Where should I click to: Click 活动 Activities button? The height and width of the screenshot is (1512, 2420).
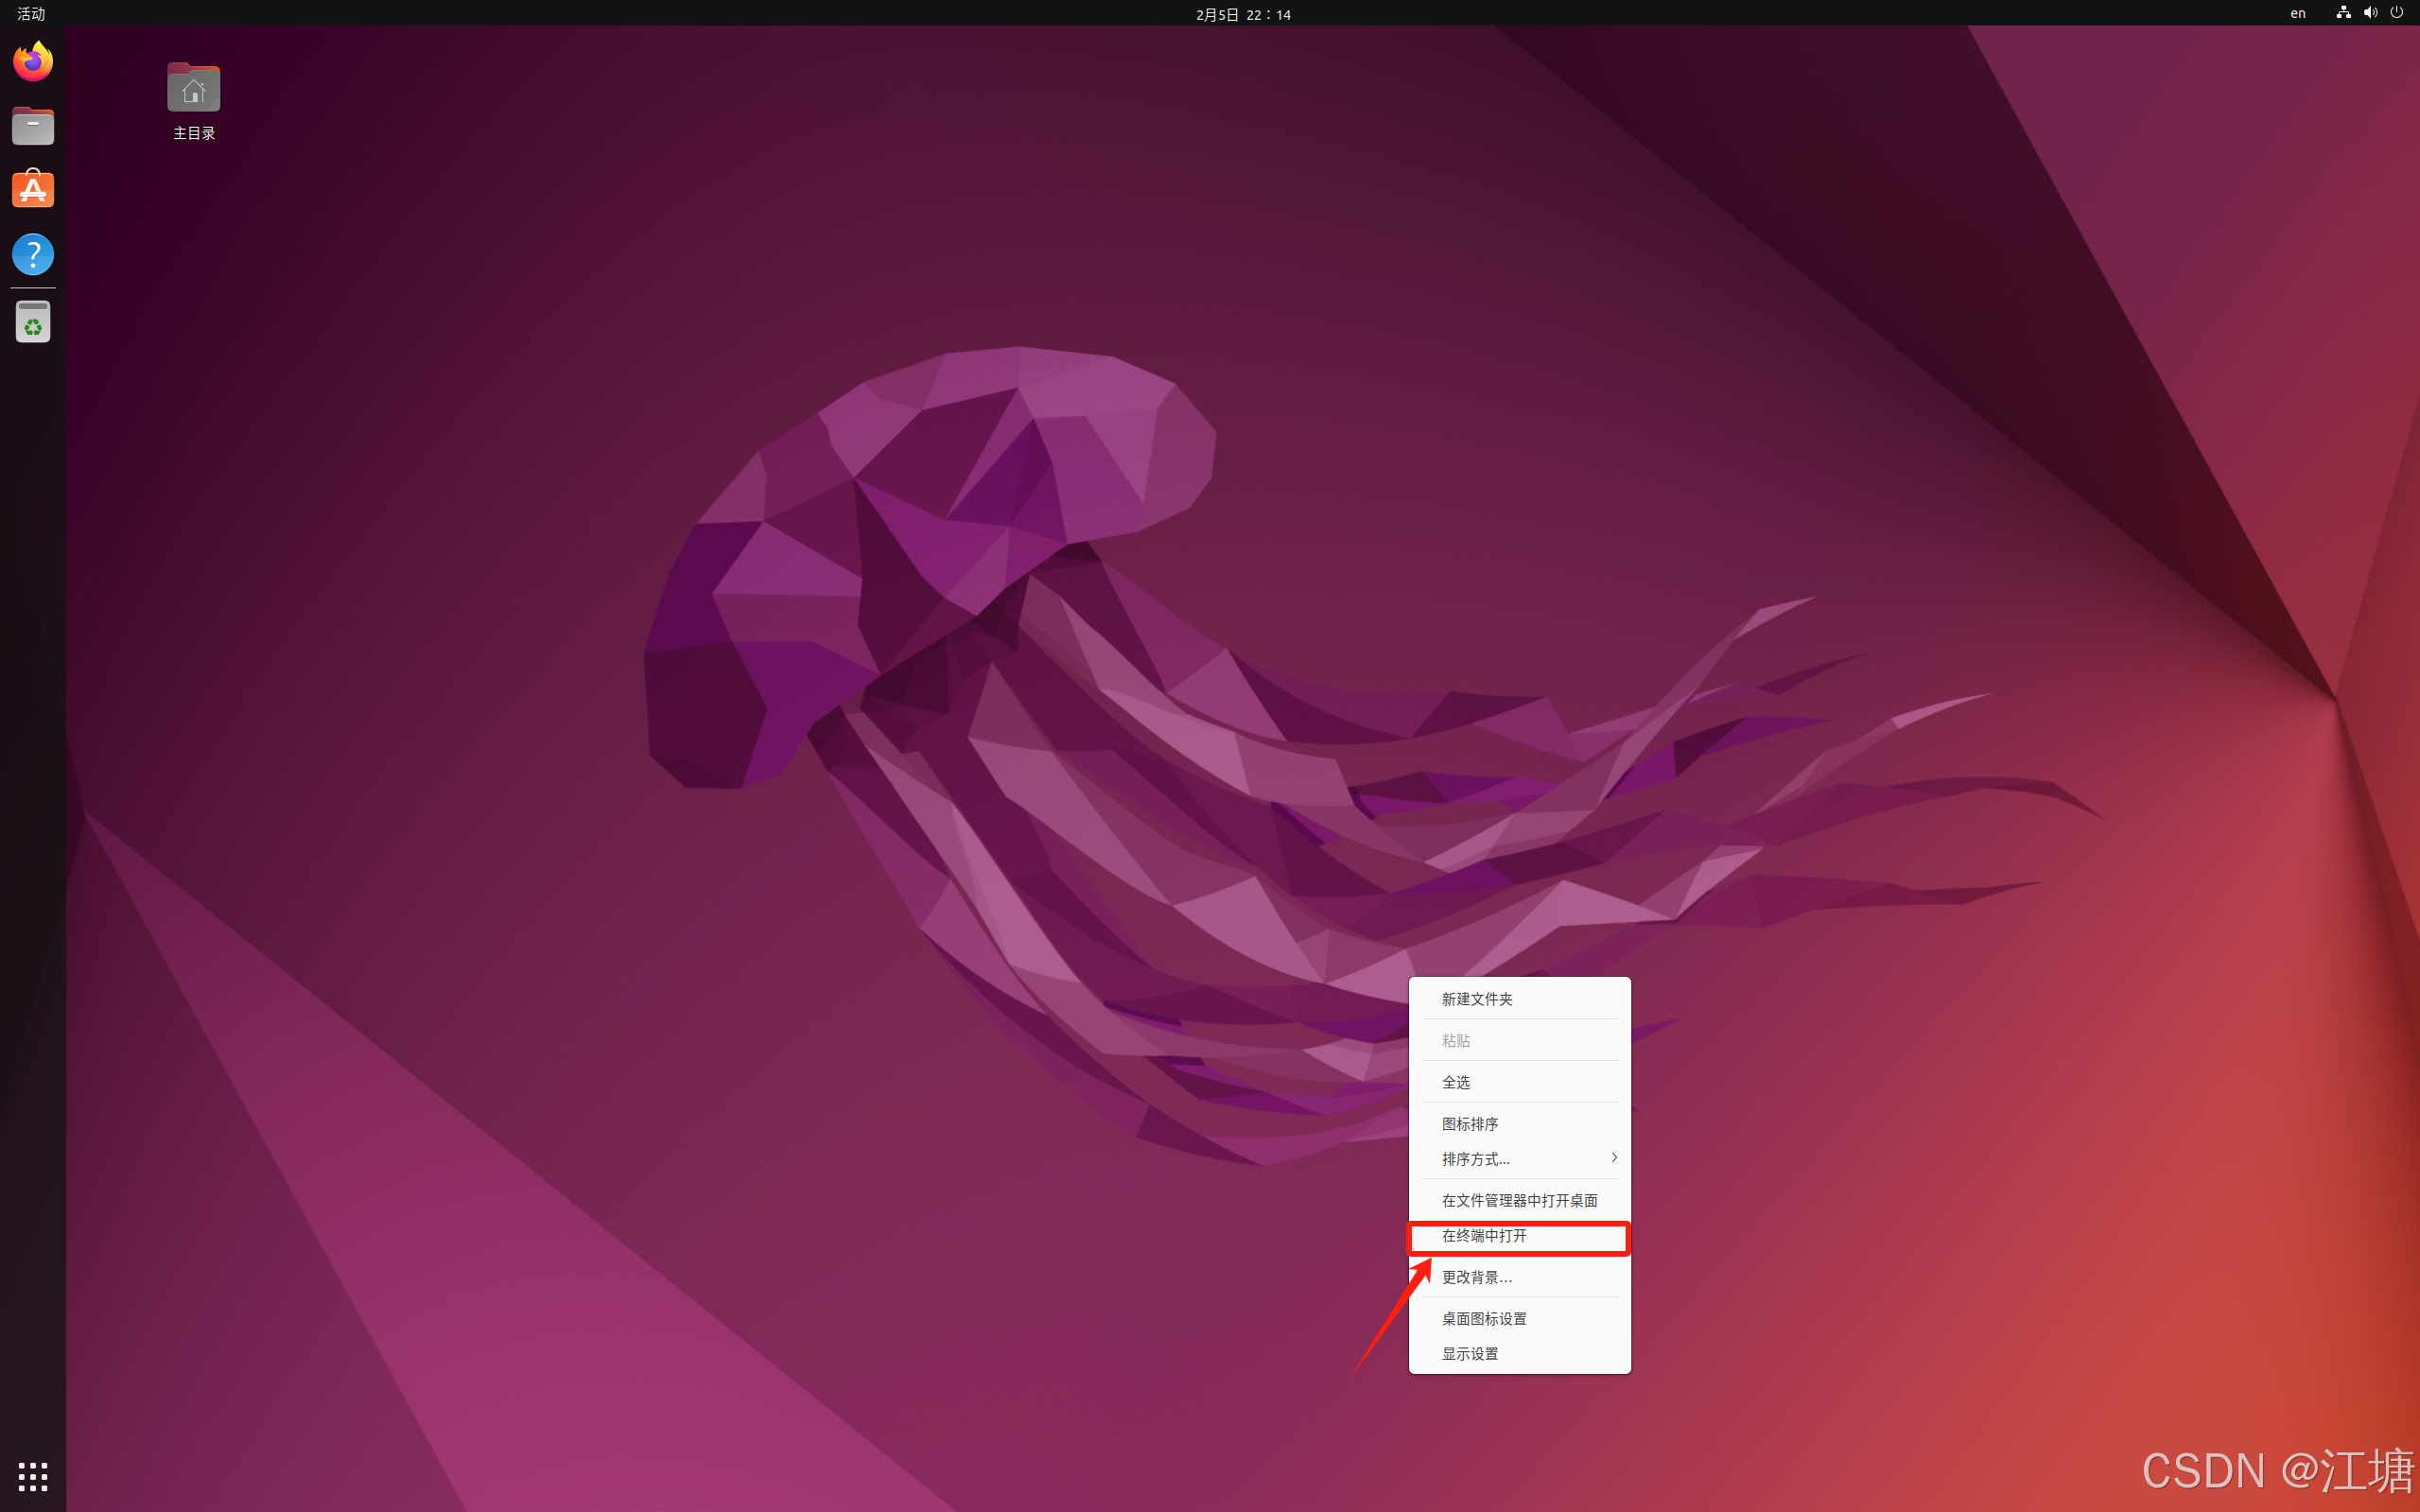point(31,14)
